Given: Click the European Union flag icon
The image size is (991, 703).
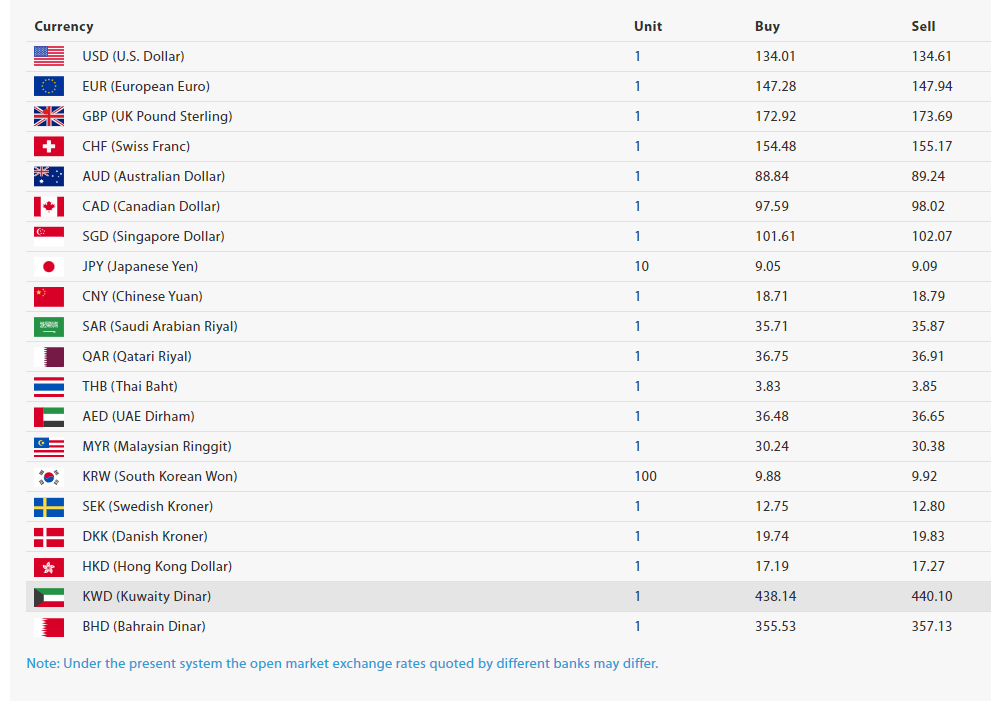Looking at the screenshot, I should (49, 86).
